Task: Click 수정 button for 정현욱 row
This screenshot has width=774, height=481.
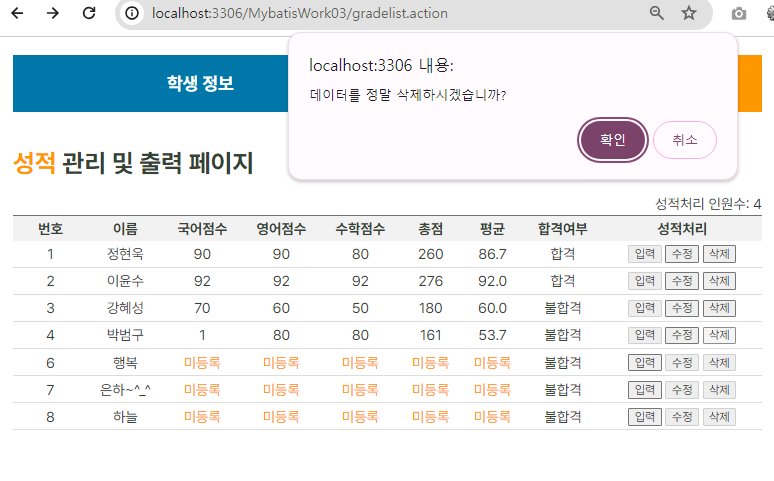Action: pyautogui.click(x=682, y=254)
